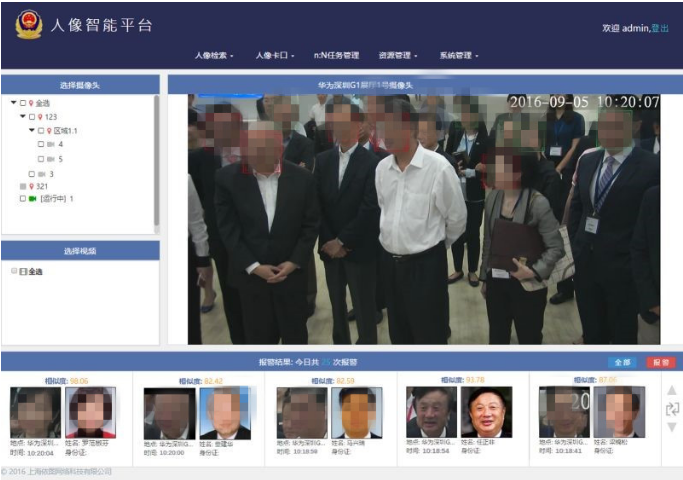Click the camera icon for camera 4
The height and width of the screenshot is (480, 683).
(50, 144)
